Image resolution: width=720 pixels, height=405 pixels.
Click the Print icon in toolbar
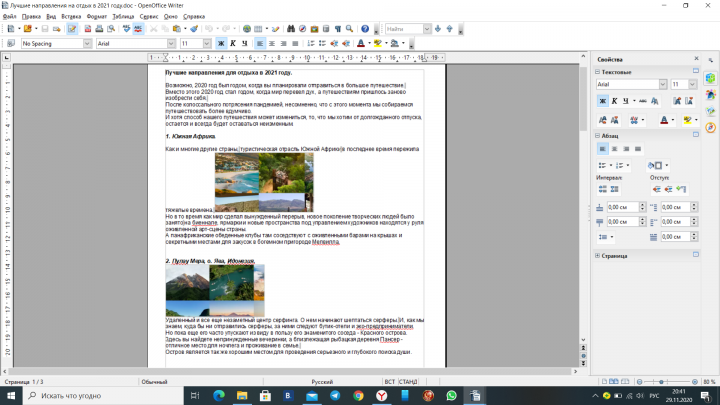point(99,29)
